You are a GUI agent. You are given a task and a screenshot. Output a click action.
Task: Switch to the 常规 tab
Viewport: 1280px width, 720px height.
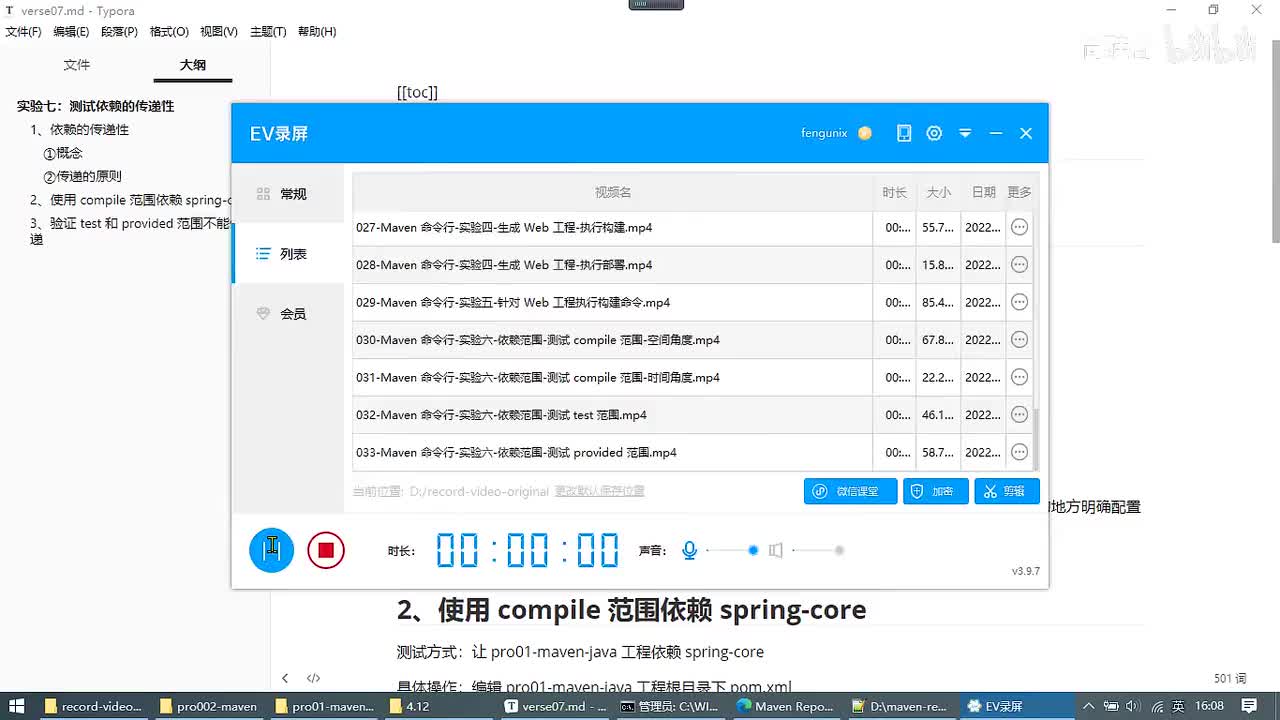coord(288,194)
